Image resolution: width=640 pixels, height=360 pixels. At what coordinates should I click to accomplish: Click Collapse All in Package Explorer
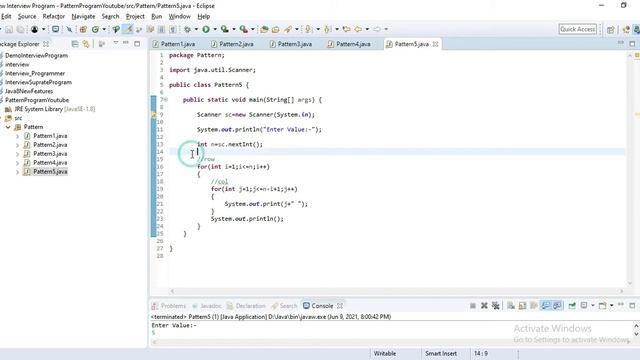click(75, 44)
